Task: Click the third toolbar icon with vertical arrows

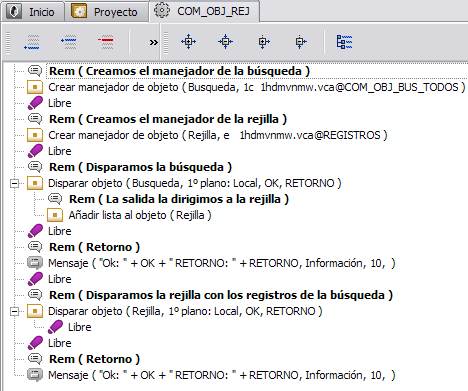Action: coord(263,42)
